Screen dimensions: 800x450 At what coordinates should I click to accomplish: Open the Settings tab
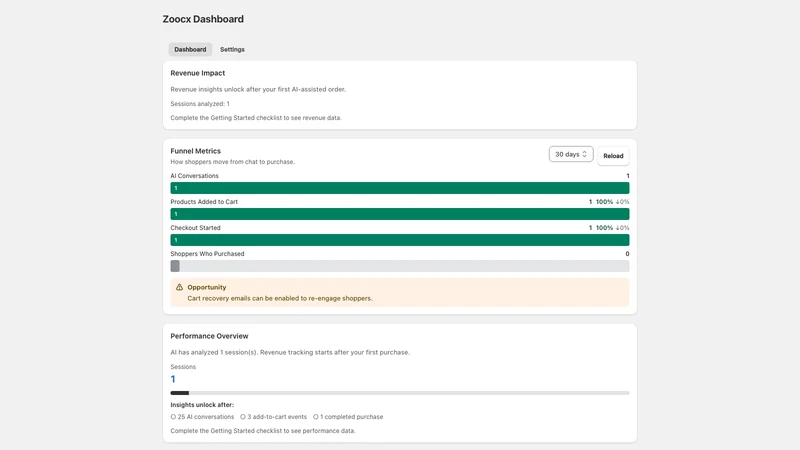click(x=232, y=49)
